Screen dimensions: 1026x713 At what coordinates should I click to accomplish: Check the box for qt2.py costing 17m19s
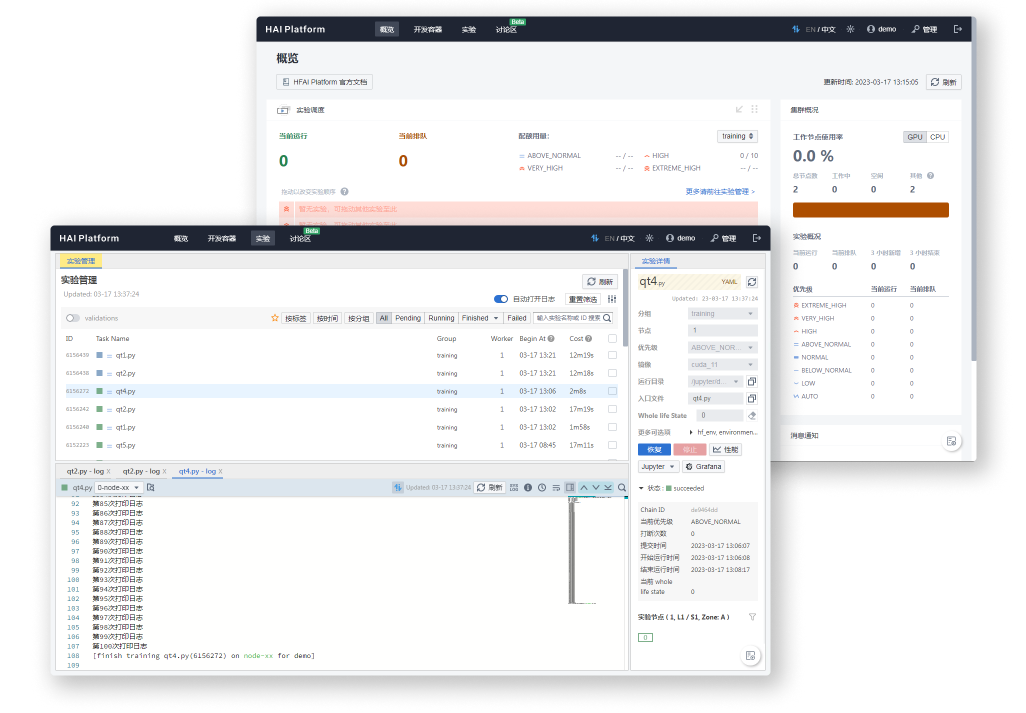[x=612, y=409]
